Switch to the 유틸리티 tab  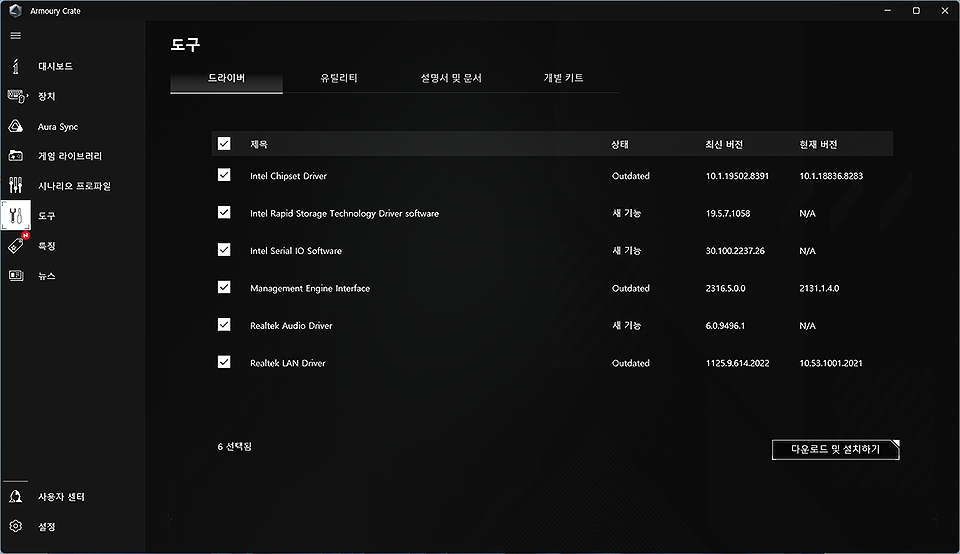pyautogui.click(x=339, y=78)
